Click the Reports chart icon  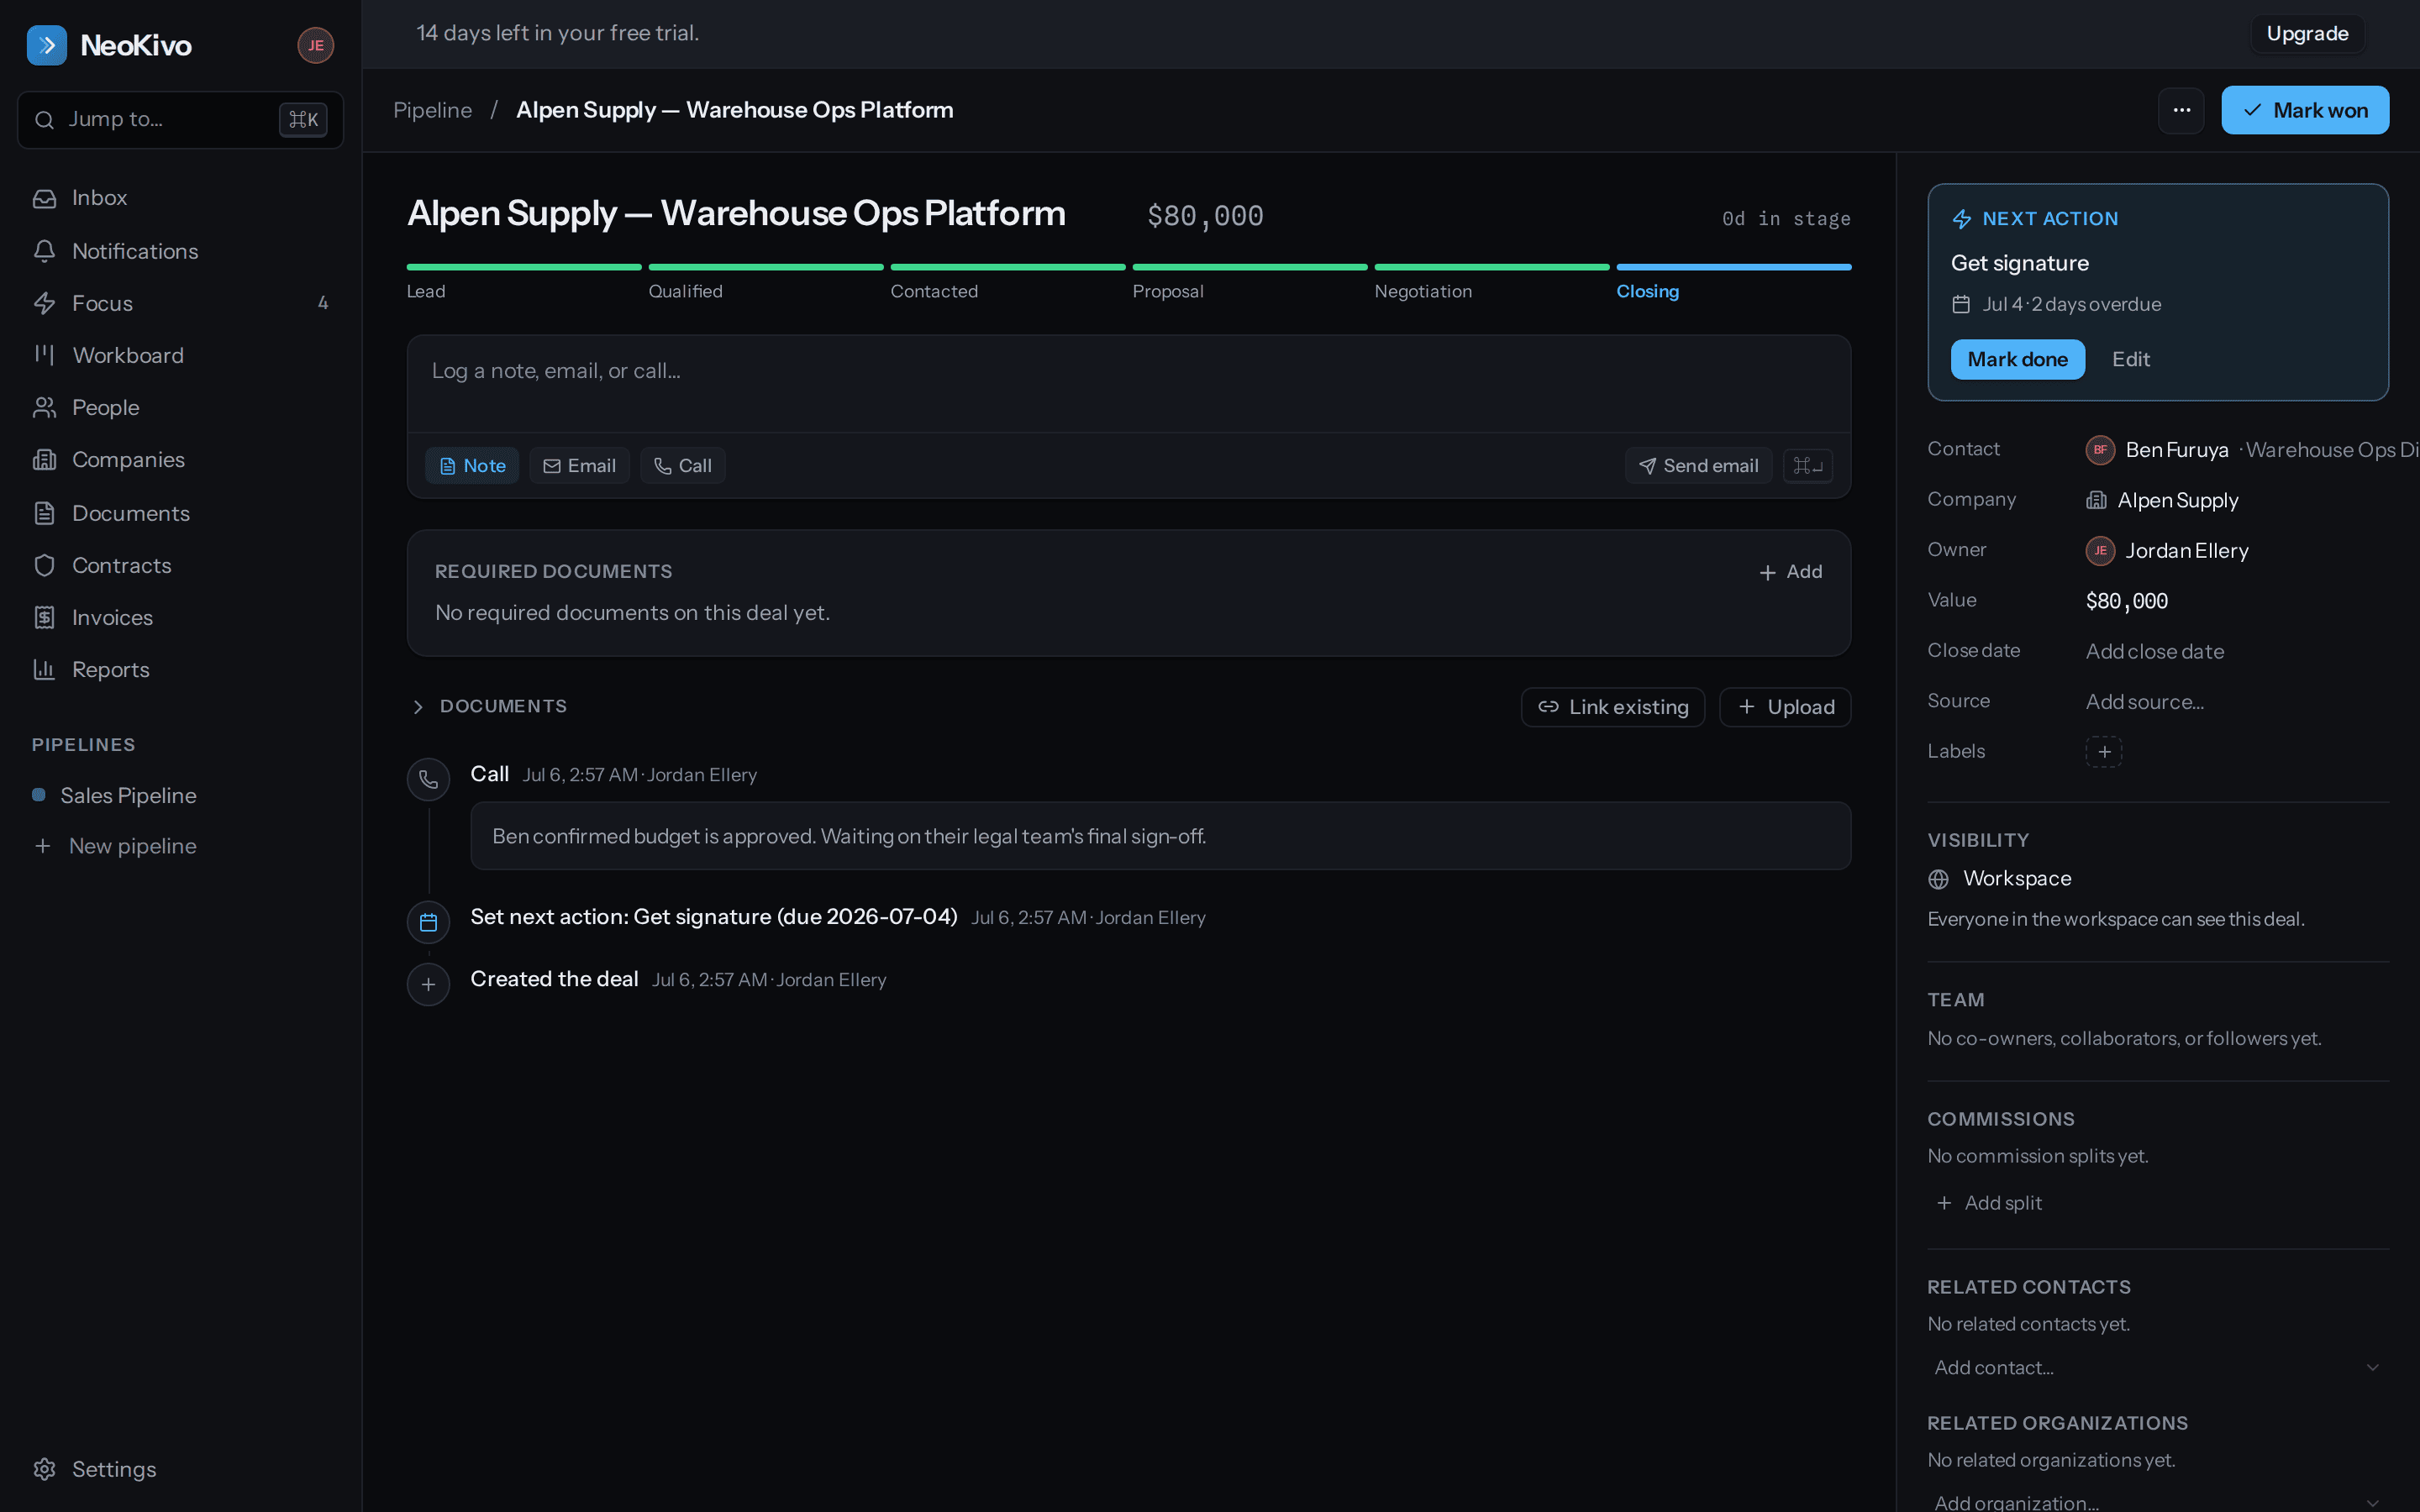tap(44, 669)
